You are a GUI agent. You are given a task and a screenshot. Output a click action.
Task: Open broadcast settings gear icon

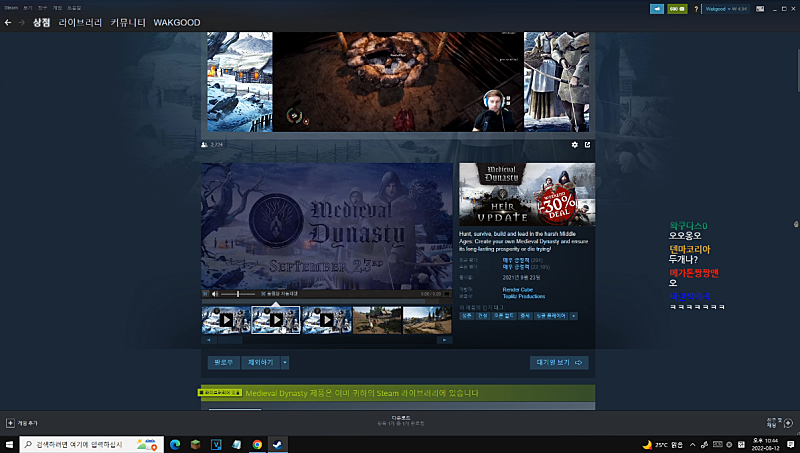pyautogui.click(x=574, y=145)
